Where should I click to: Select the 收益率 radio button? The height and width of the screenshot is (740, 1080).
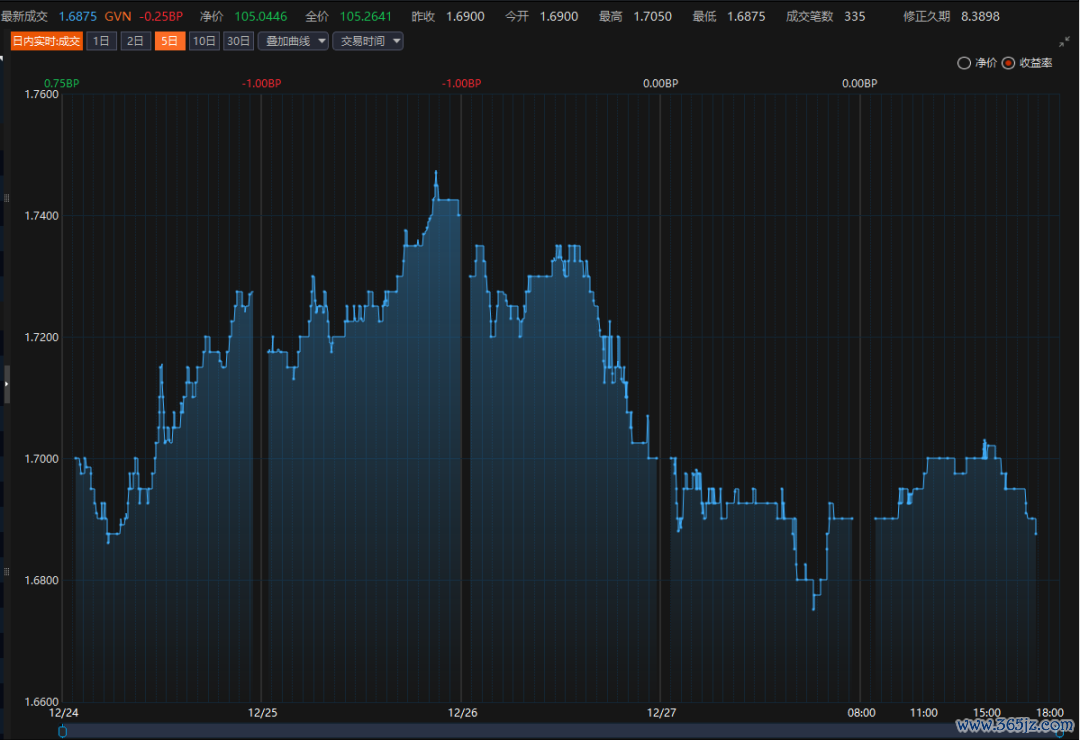(x=1008, y=63)
